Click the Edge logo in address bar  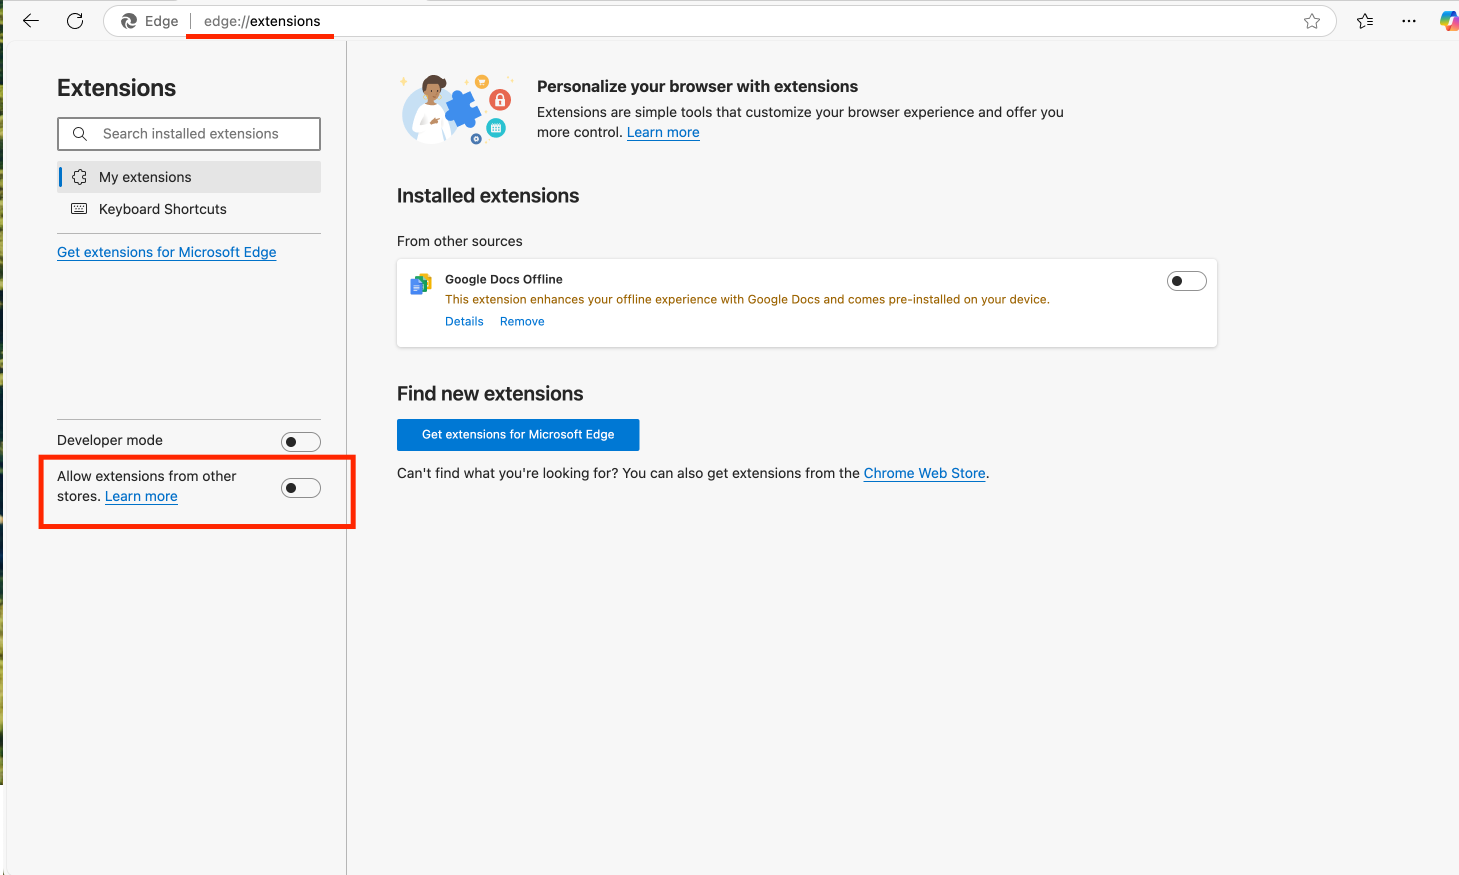click(x=129, y=21)
